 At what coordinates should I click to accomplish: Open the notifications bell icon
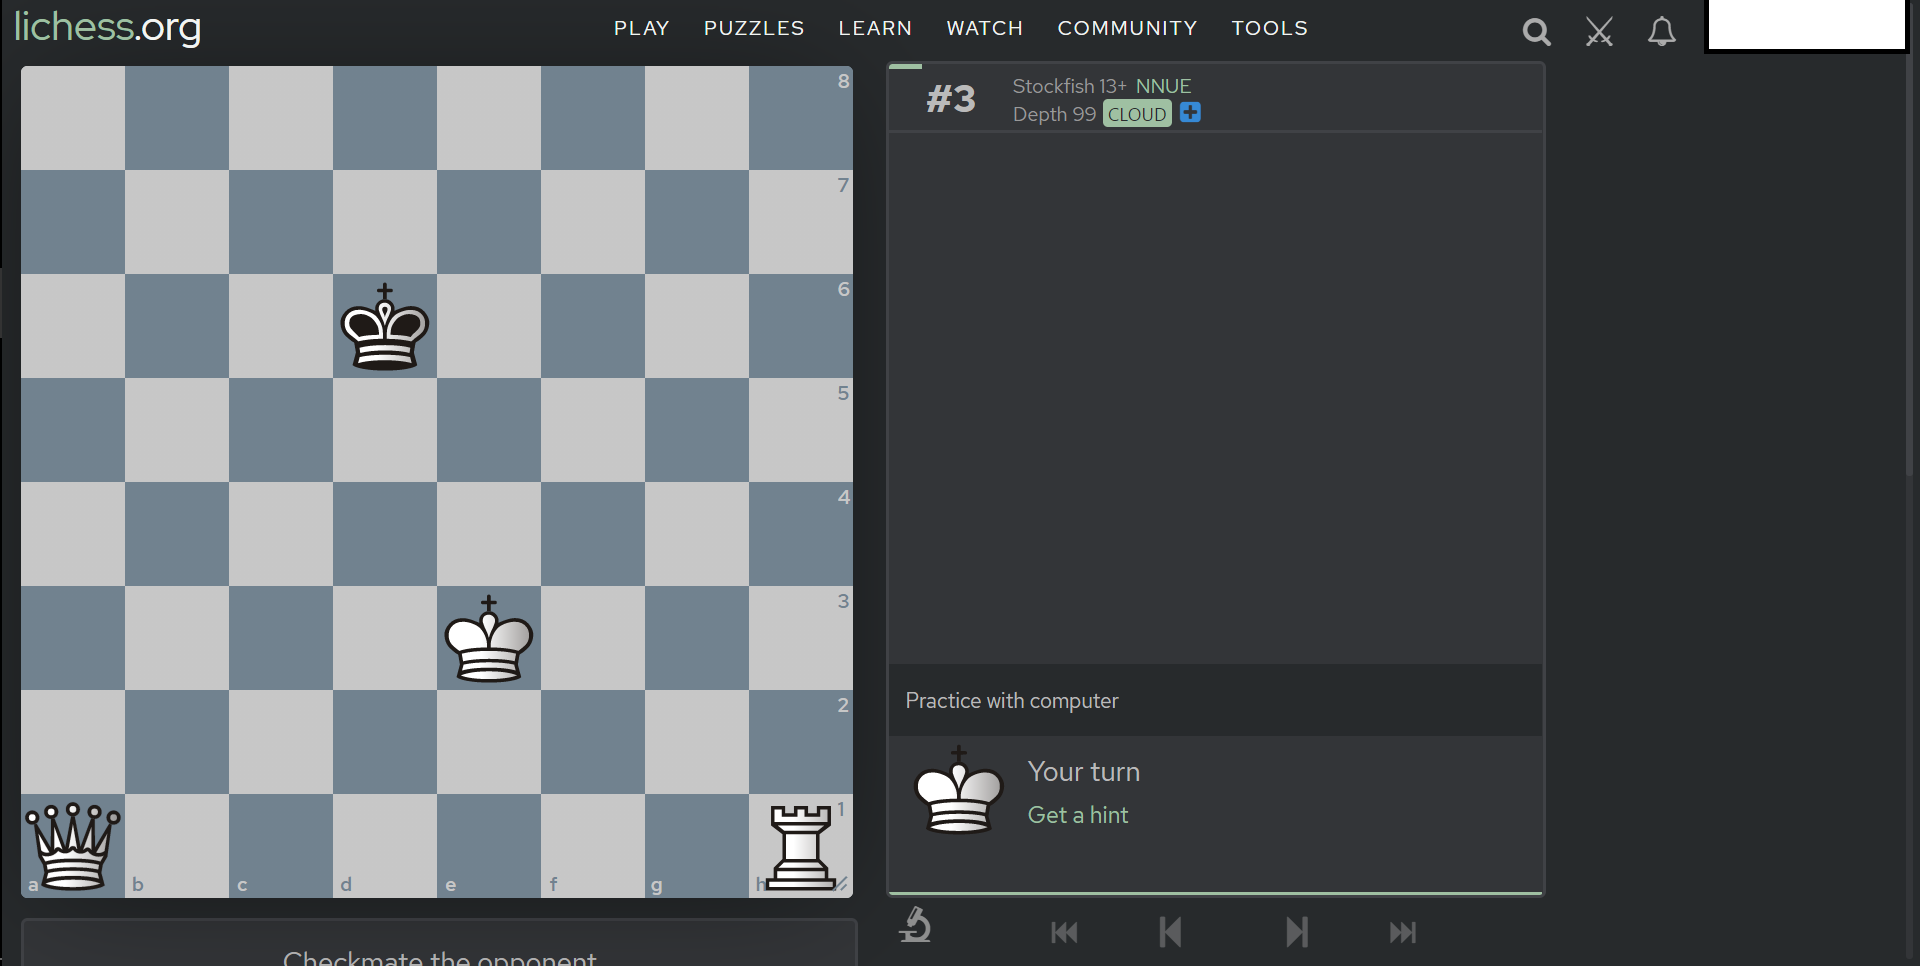[x=1661, y=31]
